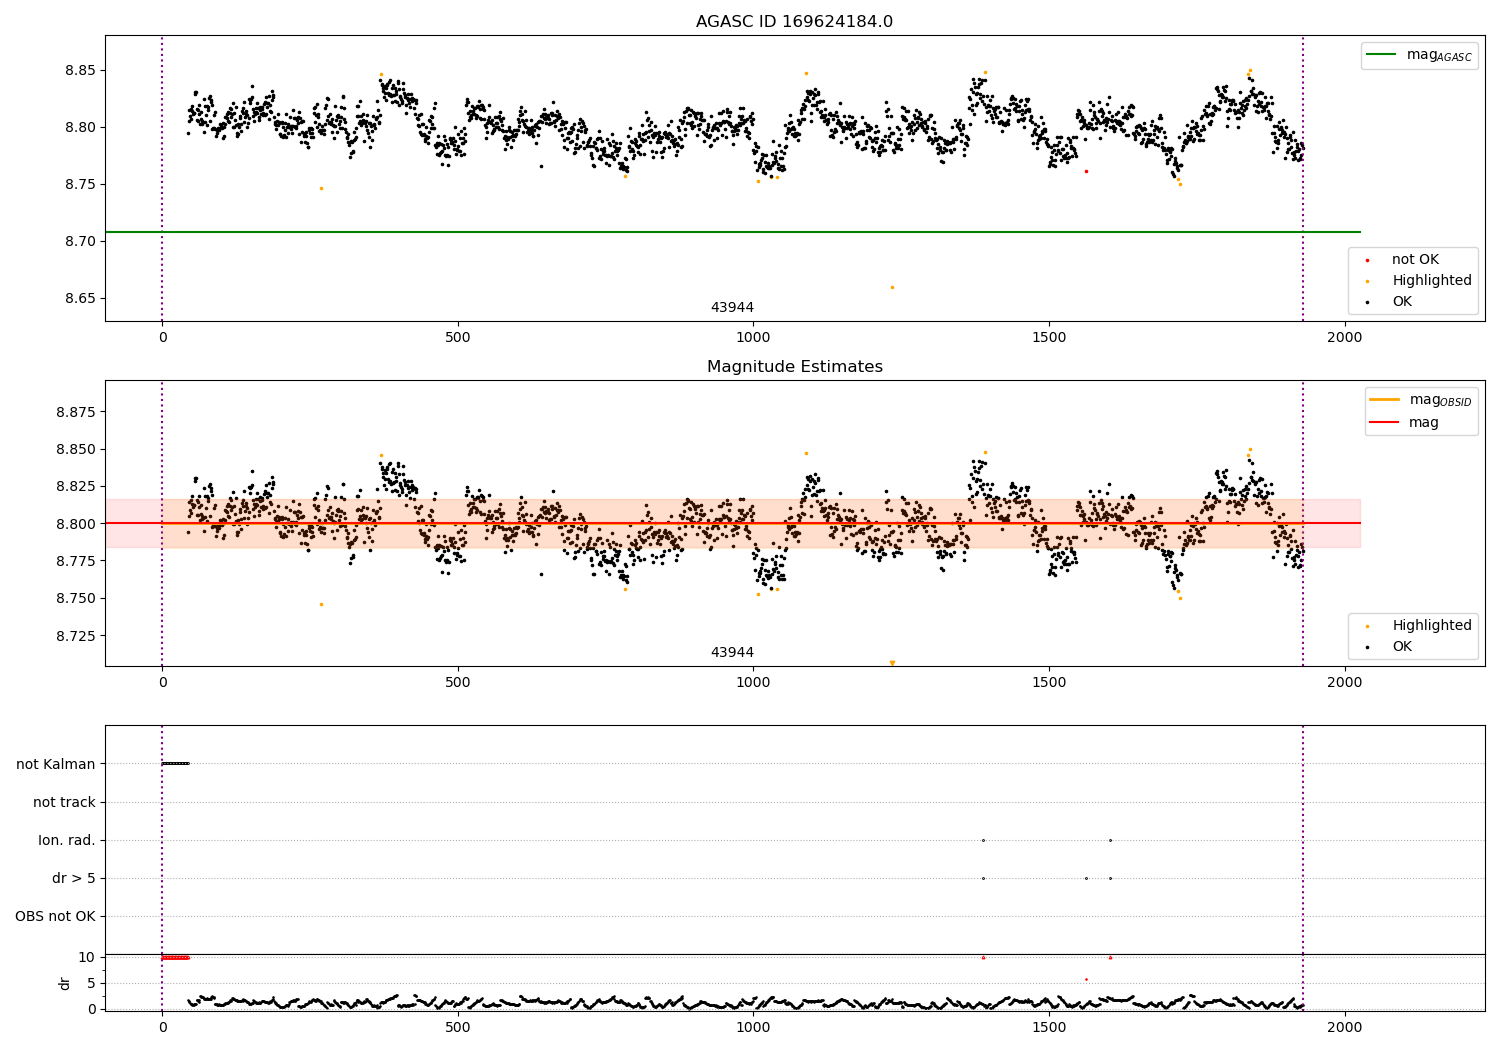
Task: Click the 'not Kalman' row label
Action: (56, 764)
